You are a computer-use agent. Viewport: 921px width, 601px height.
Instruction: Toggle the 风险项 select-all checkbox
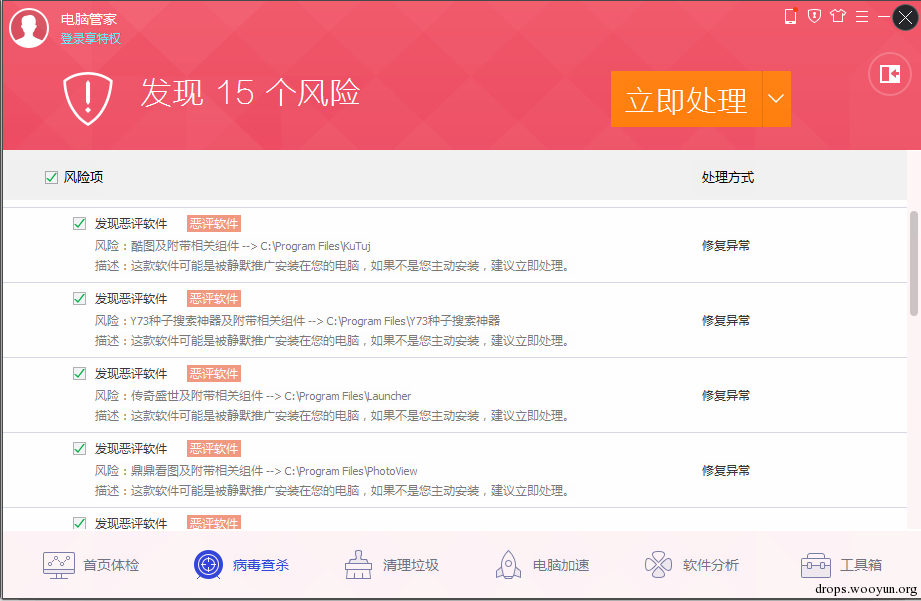coord(51,177)
